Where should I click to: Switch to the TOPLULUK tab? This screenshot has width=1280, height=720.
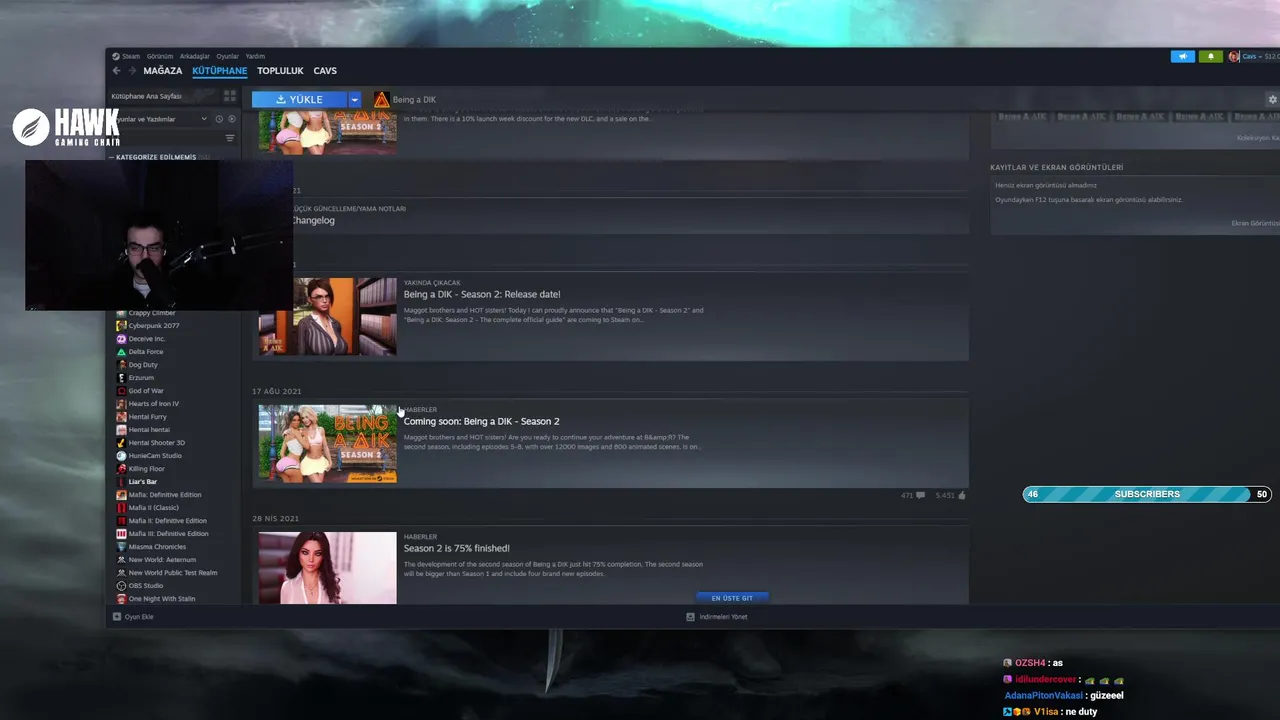click(280, 71)
